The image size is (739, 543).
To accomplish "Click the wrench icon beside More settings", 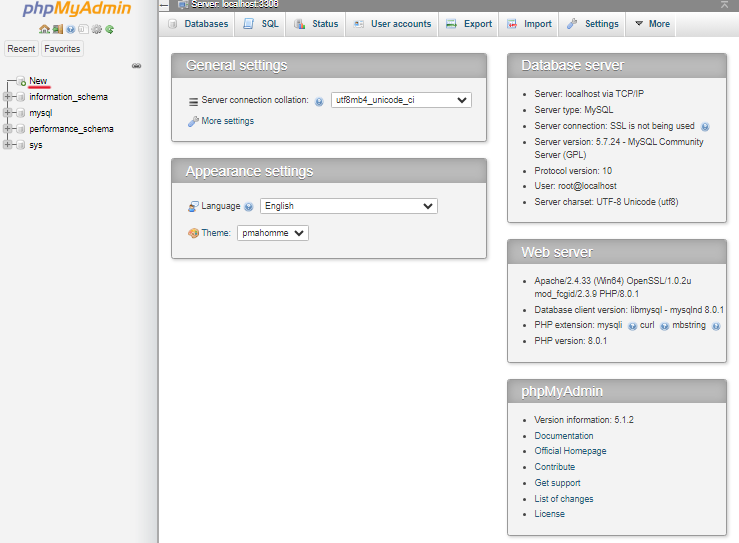I will [x=193, y=122].
